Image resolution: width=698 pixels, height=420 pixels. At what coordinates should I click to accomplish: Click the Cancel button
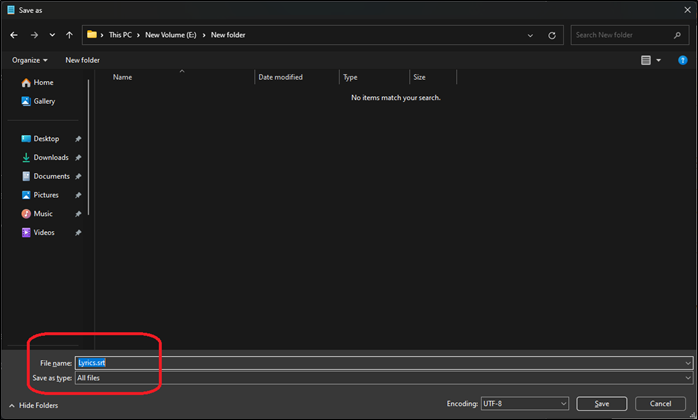pyautogui.click(x=661, y=404)
